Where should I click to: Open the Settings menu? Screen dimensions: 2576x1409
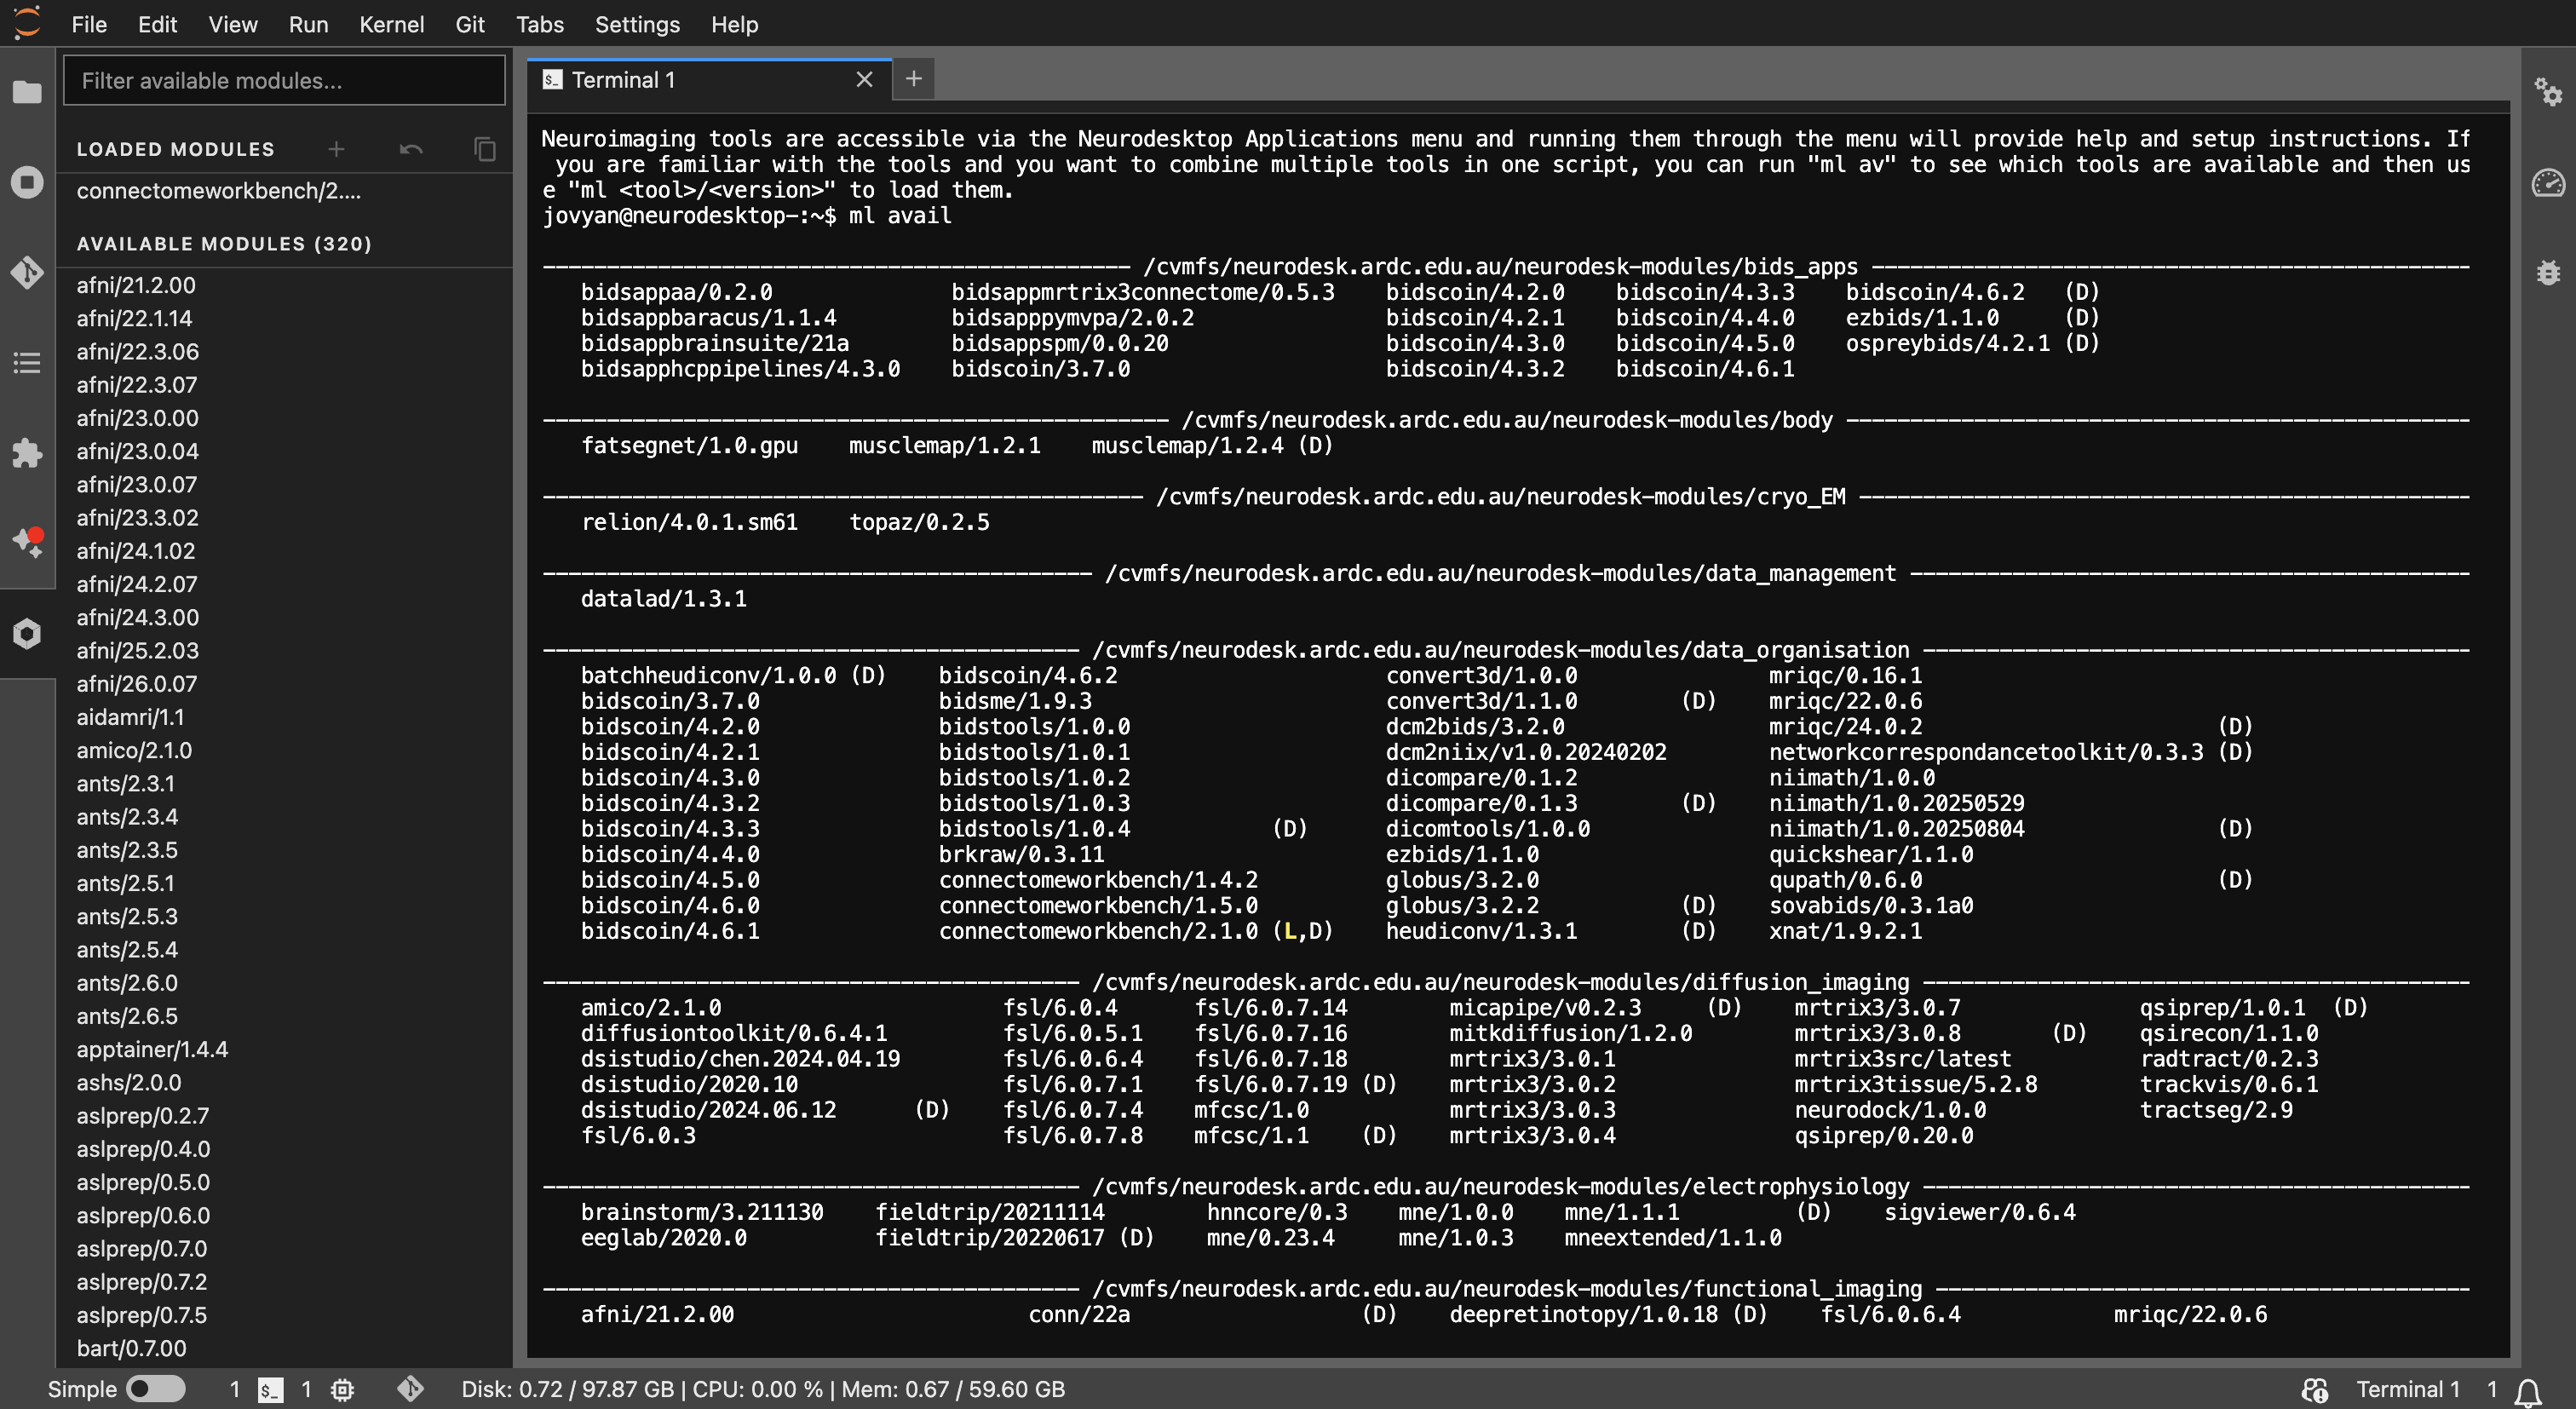pos(637,24)
